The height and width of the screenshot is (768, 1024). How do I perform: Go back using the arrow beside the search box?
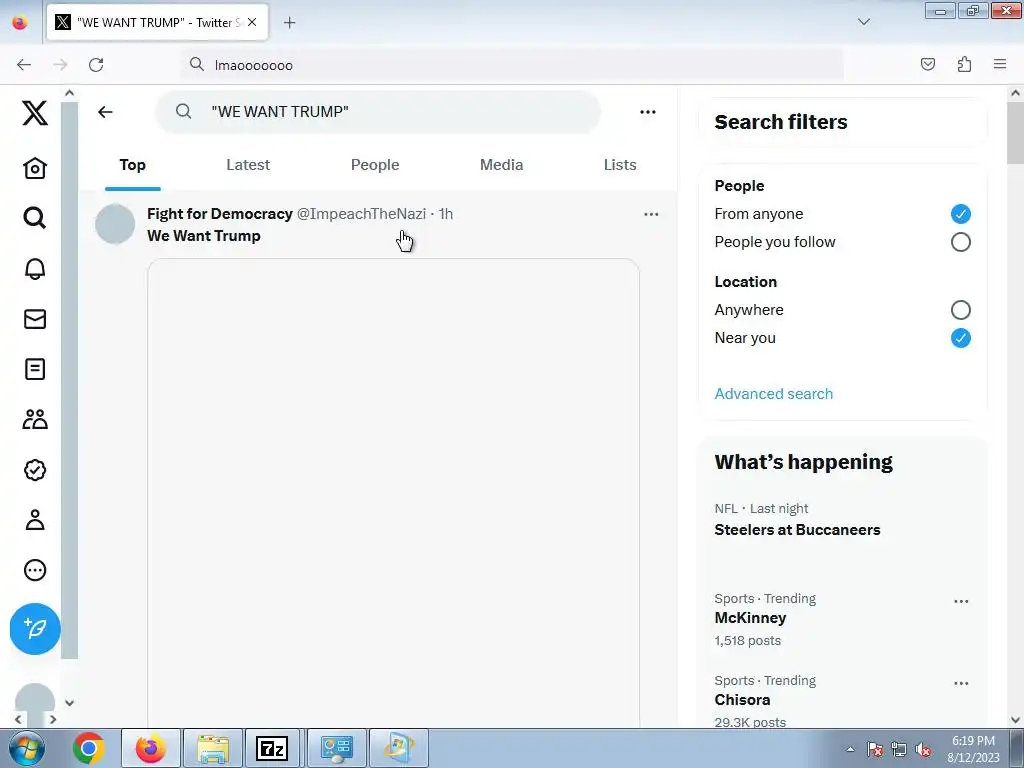tap(105, 112)
